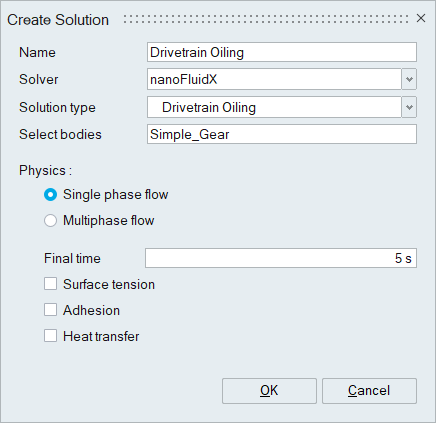The width and height of the screenshot is (436, 423).
Task: Click the Drivetrain Oiling solution type field
Action: [274, 107]
